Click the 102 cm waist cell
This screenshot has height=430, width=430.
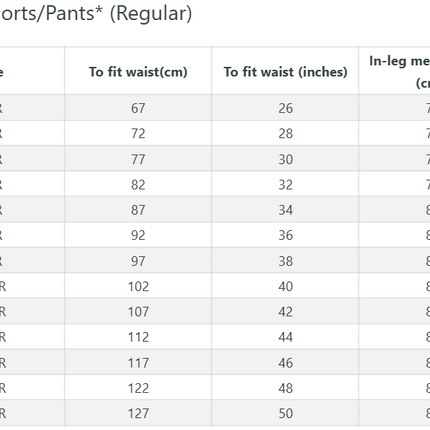pos(138,286)
